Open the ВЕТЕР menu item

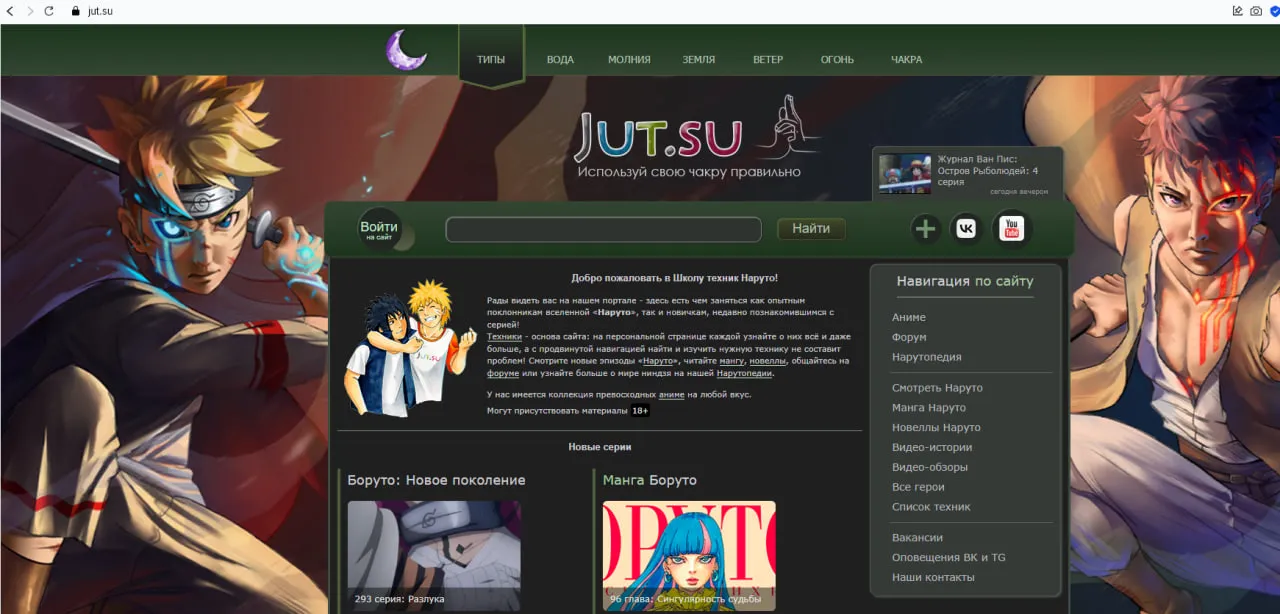(x=768, y=59)
